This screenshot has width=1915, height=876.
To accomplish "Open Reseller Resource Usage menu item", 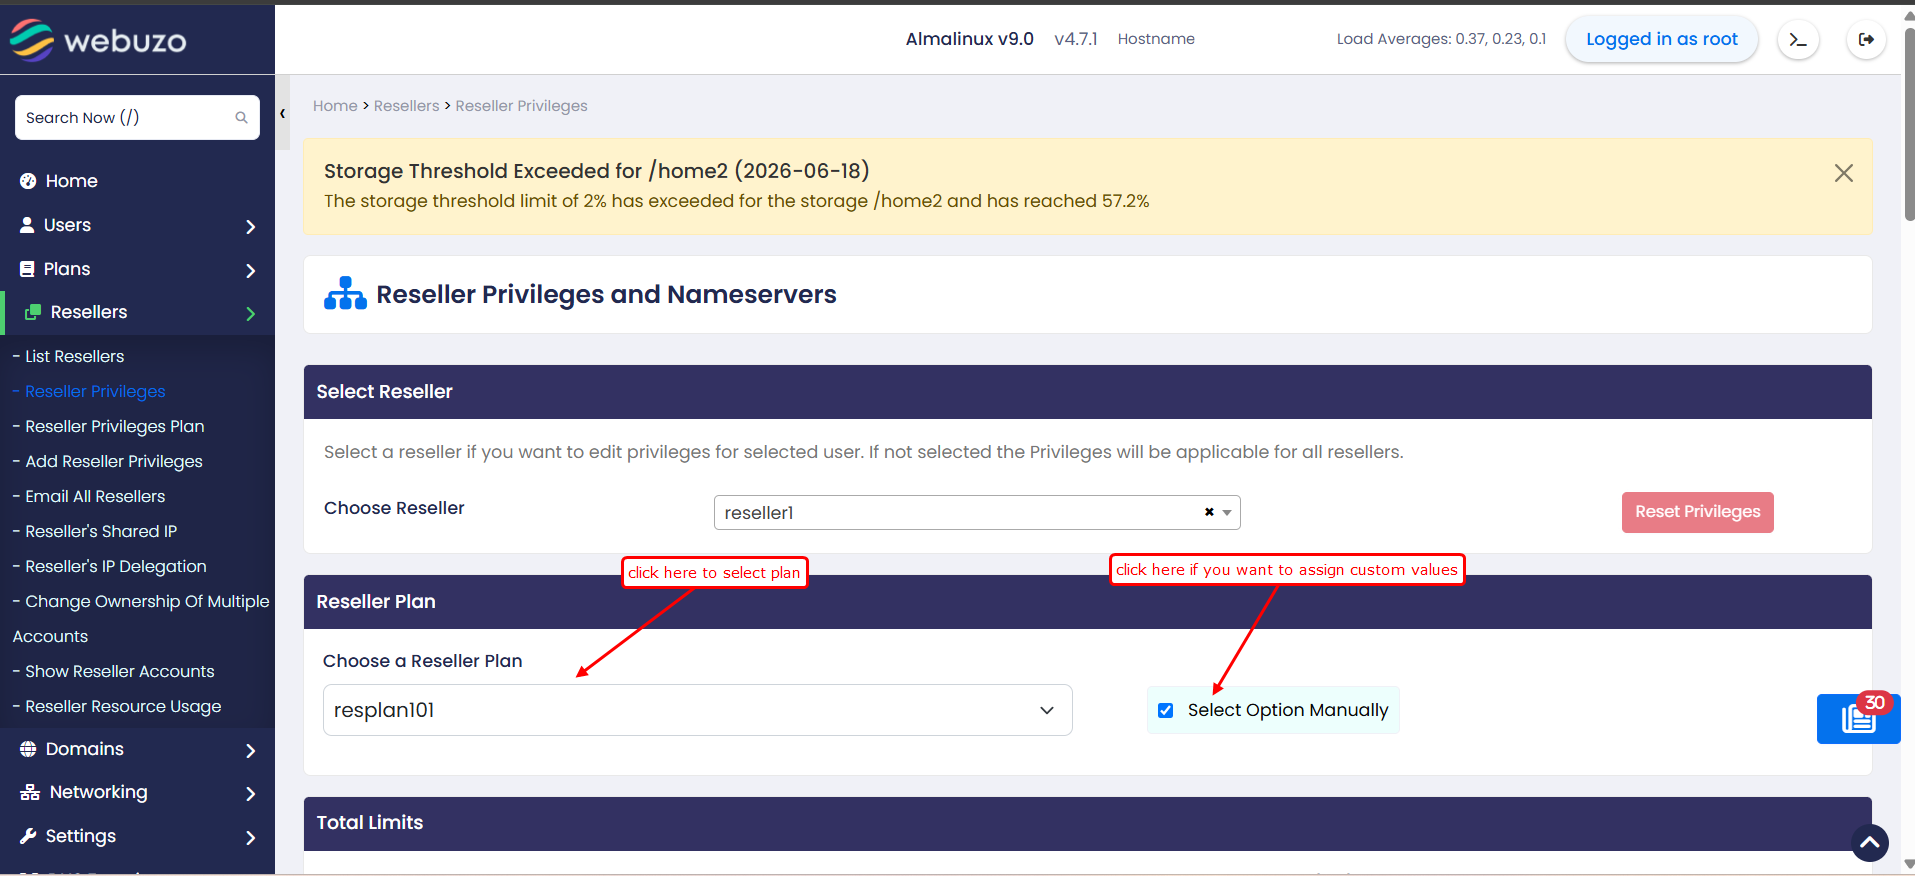I will pyautogui.click(x=122, y=706).
